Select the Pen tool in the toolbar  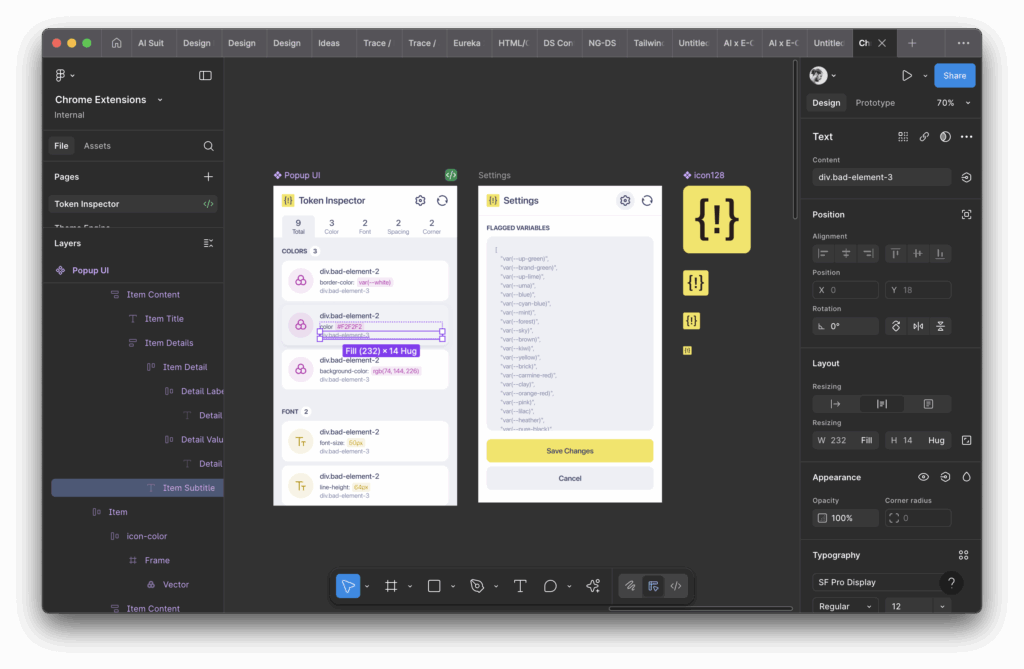point(477,586)
